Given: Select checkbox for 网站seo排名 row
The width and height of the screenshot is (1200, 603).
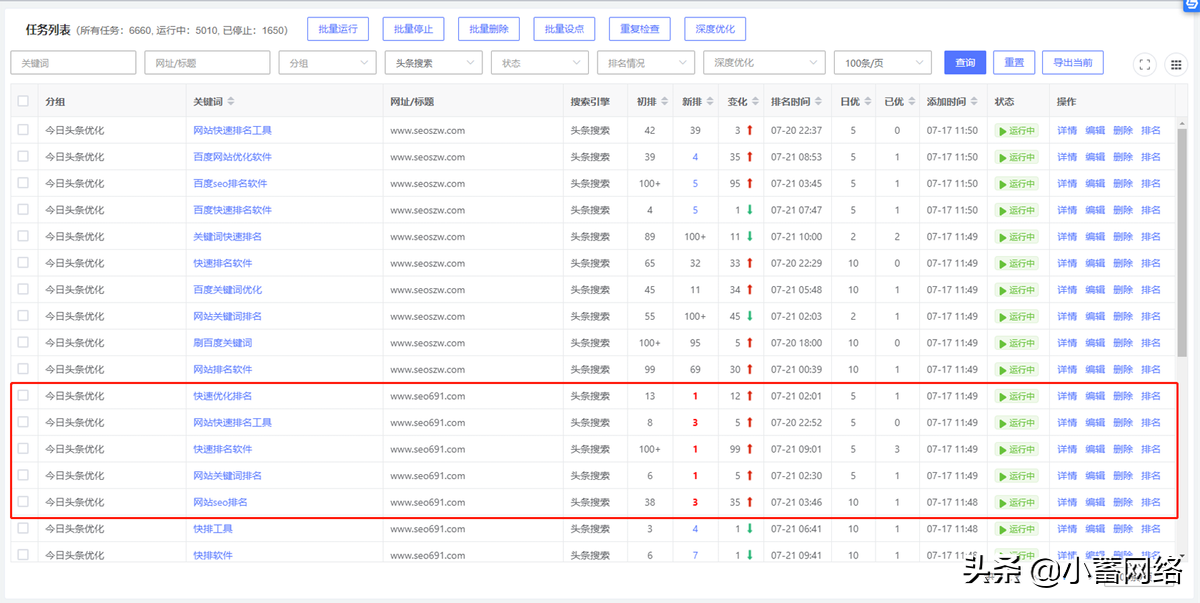Looking at the screenshot, I should click(23, 502).
